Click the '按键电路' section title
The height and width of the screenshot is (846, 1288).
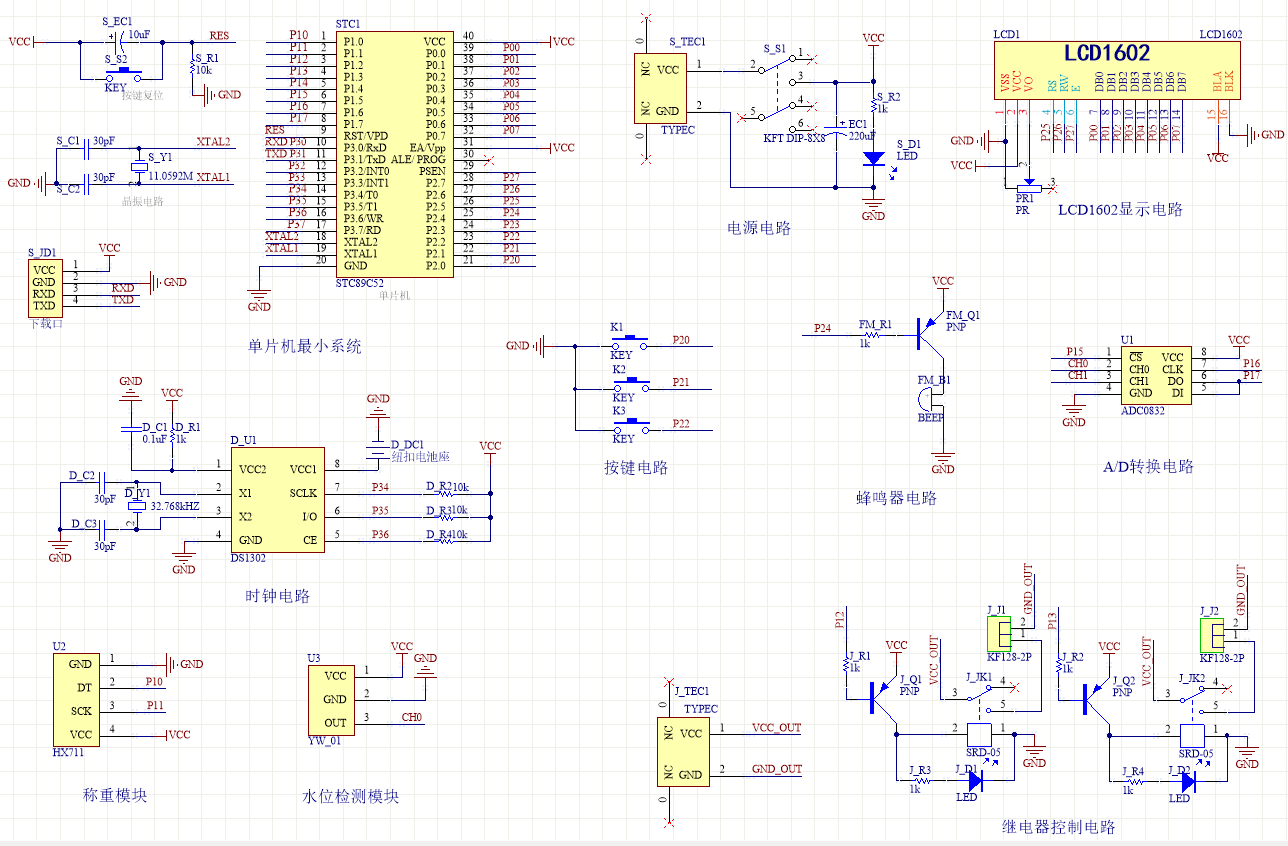coord(635,467)
